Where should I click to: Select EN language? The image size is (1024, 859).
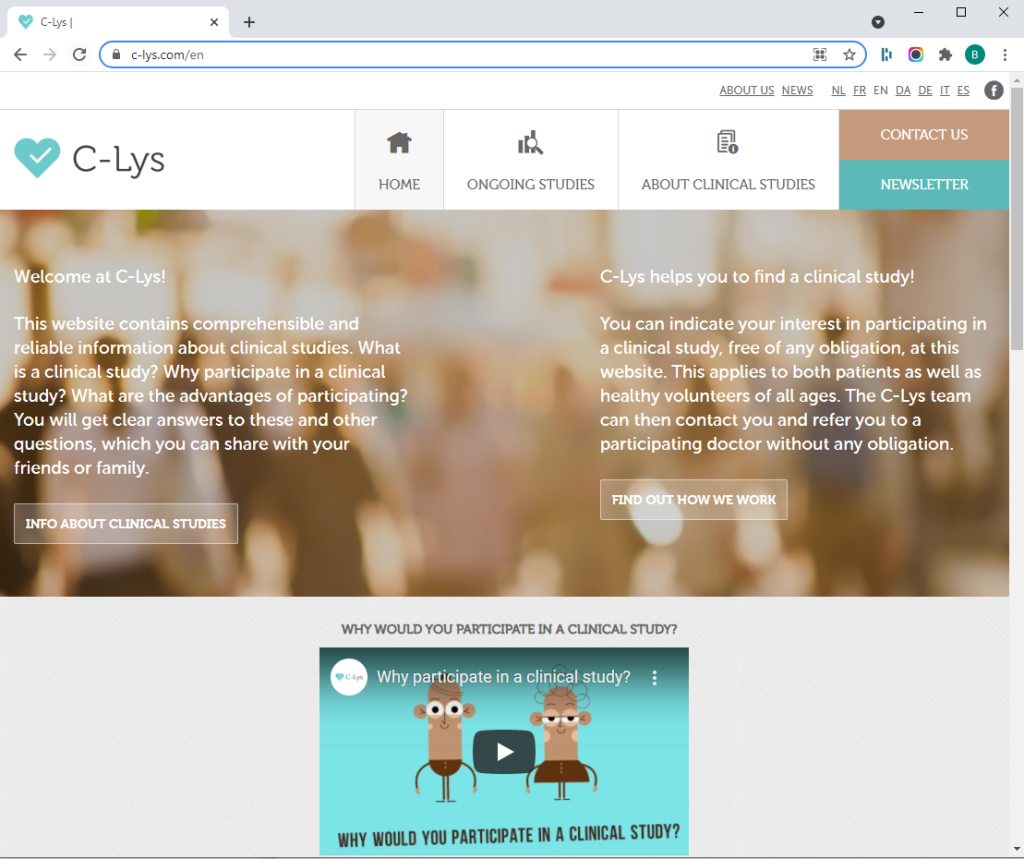(880, 90)
